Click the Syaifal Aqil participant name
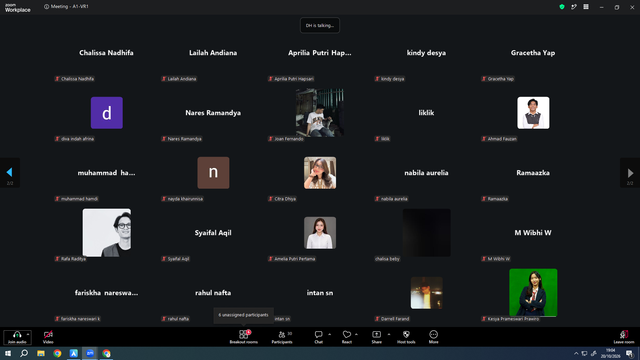The width and height of the screenshot is (640, 360). pyautogui.click(x=213, y=233)
